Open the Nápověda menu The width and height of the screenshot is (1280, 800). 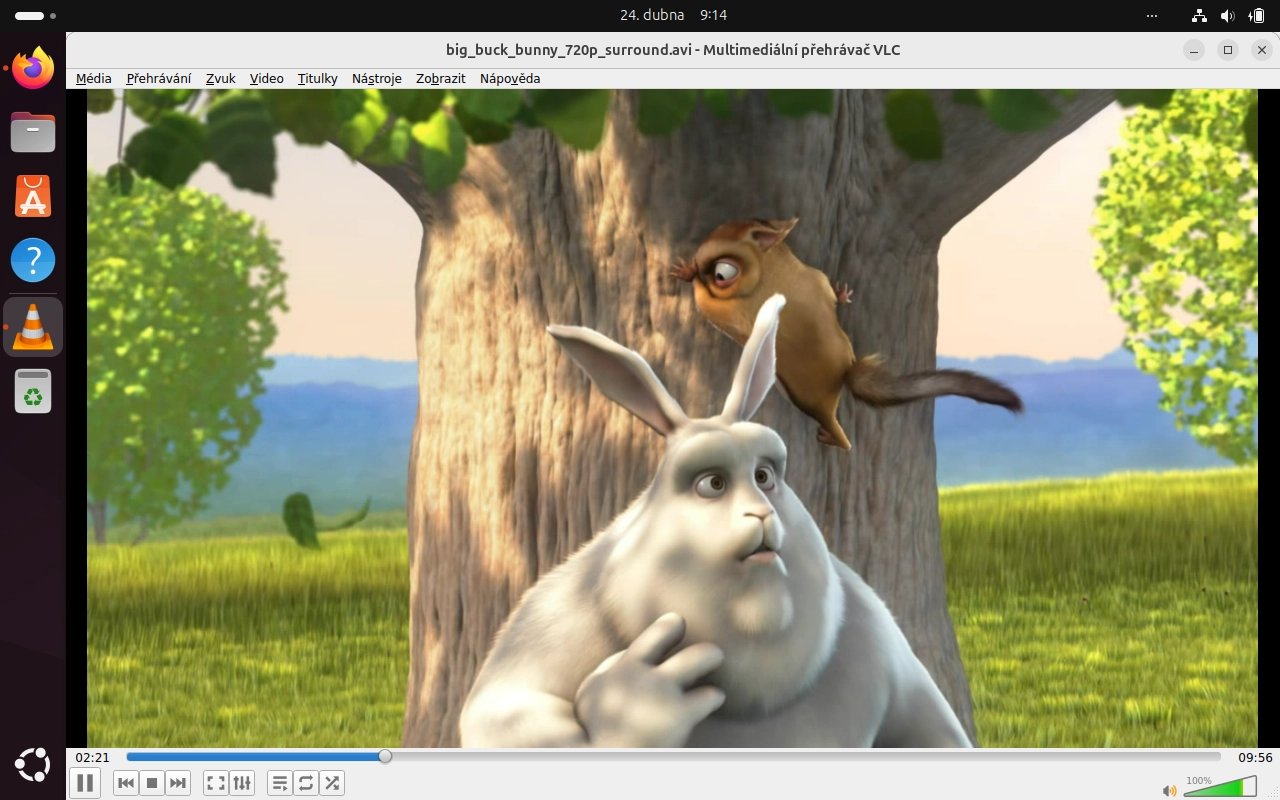pos(510,78)
